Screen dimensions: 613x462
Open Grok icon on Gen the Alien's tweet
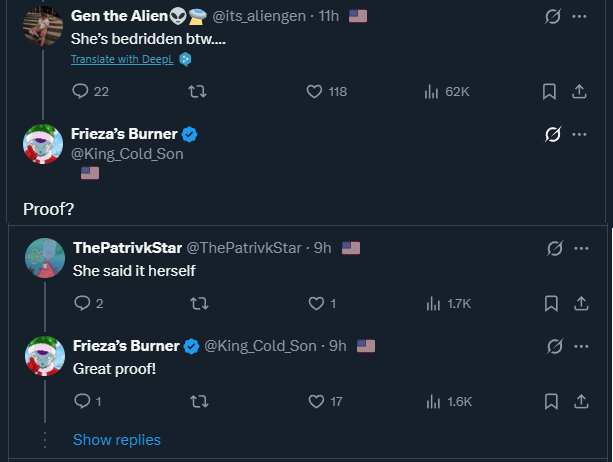(551, 17)
